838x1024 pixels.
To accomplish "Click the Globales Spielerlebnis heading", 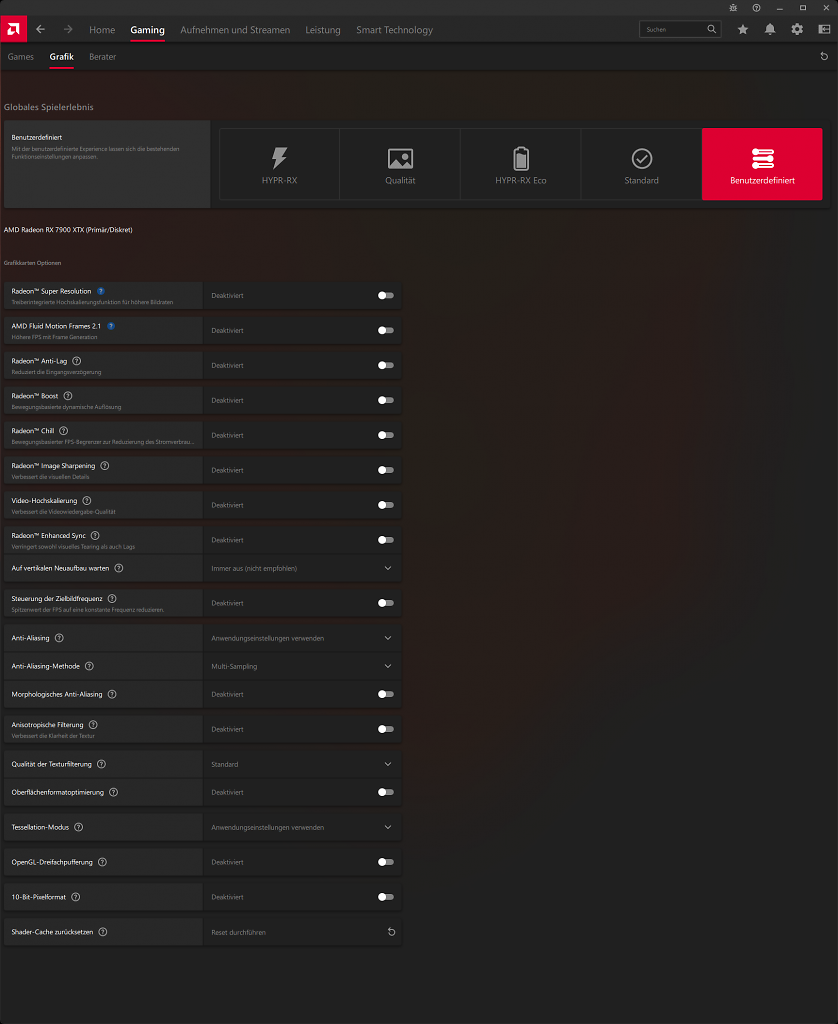I will pos(49,107).
